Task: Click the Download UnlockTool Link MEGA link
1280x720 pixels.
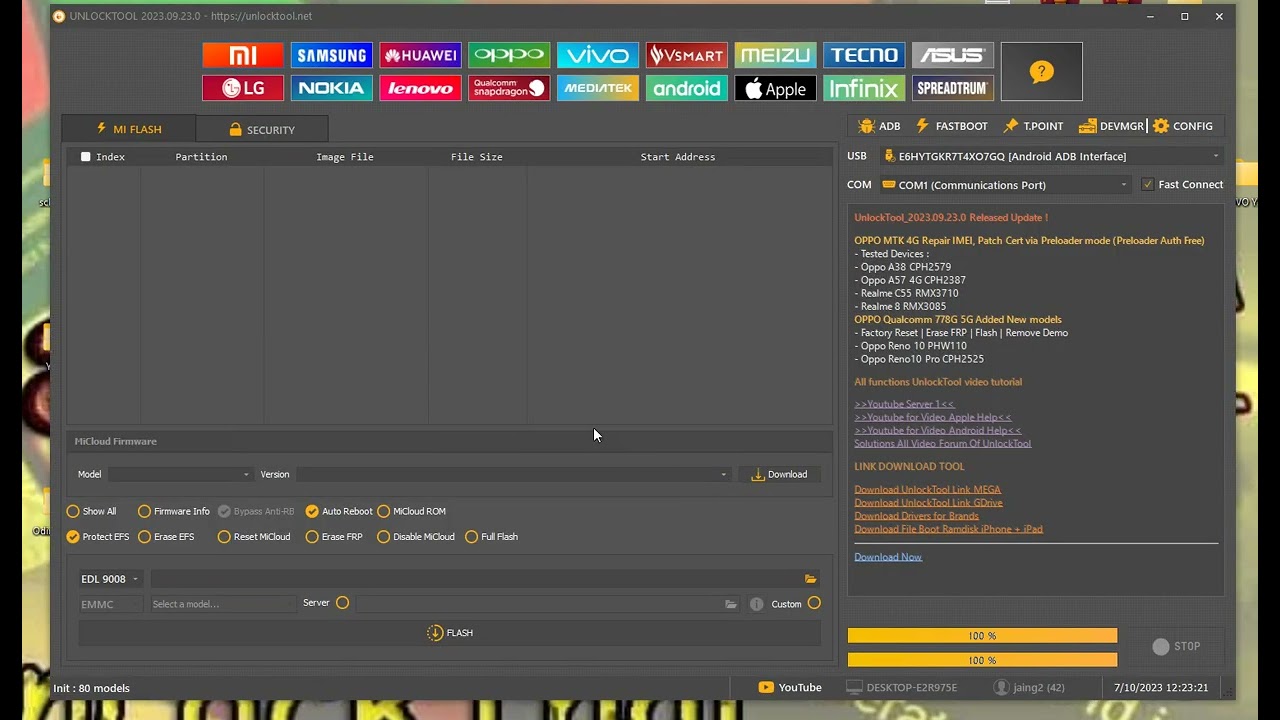Action: 927,490
